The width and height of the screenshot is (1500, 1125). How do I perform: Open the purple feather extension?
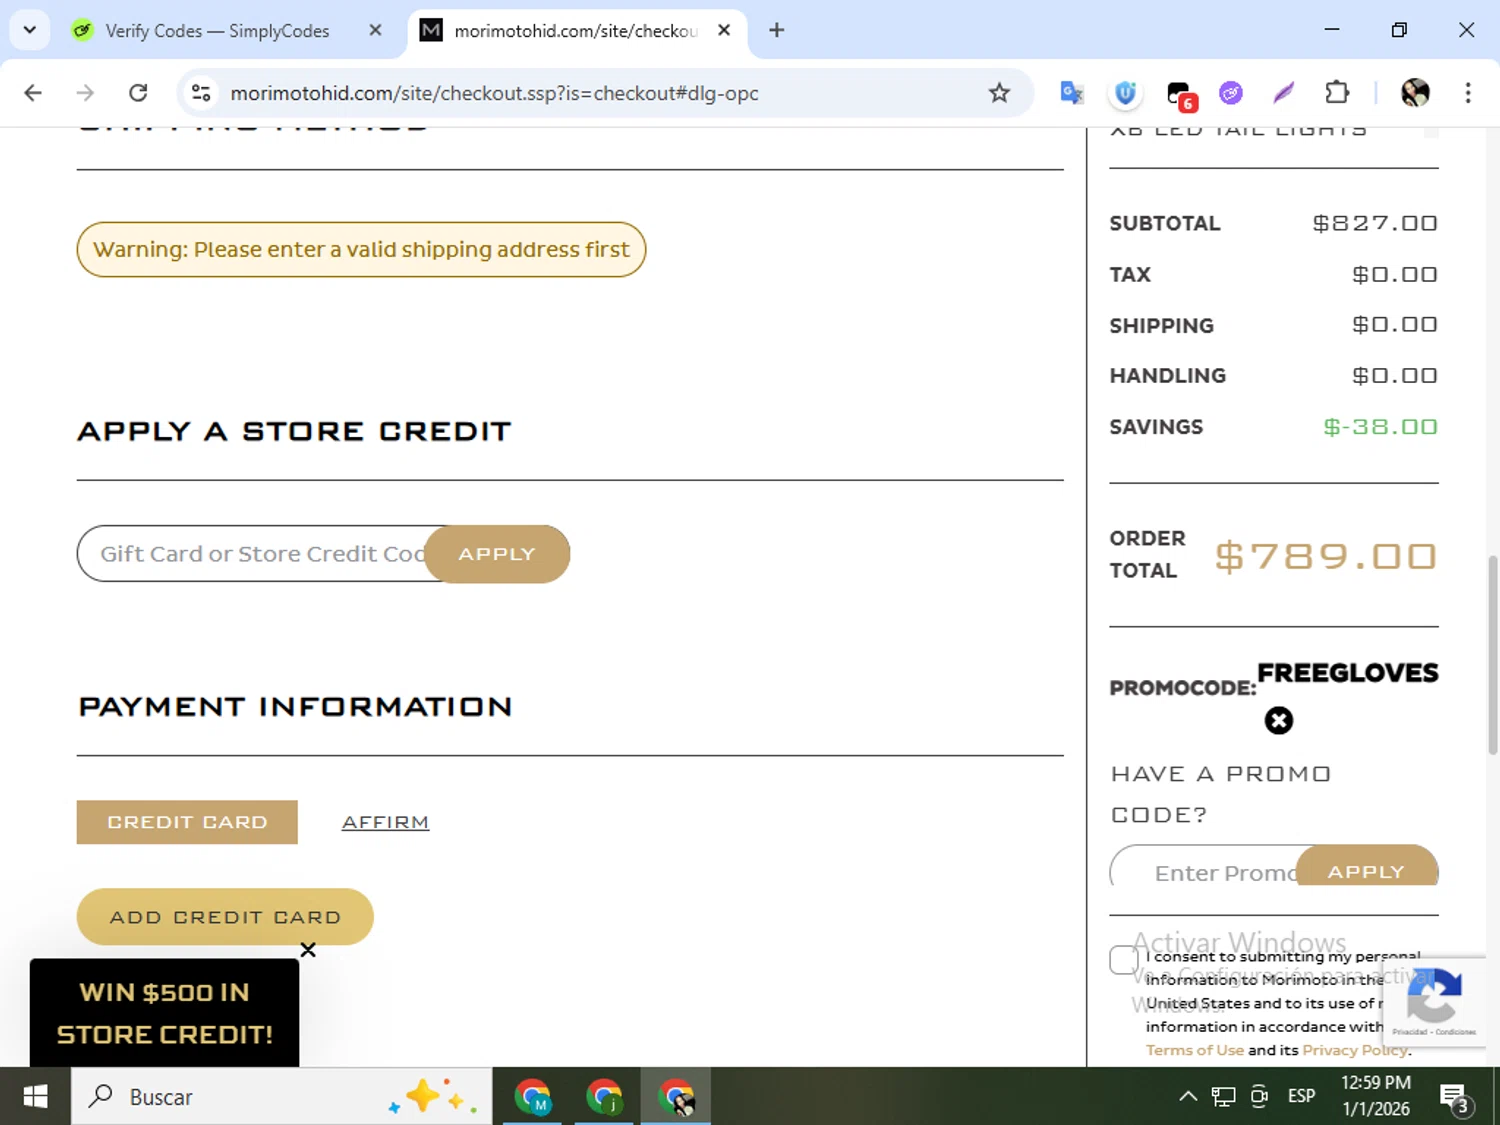point(1284,93)
